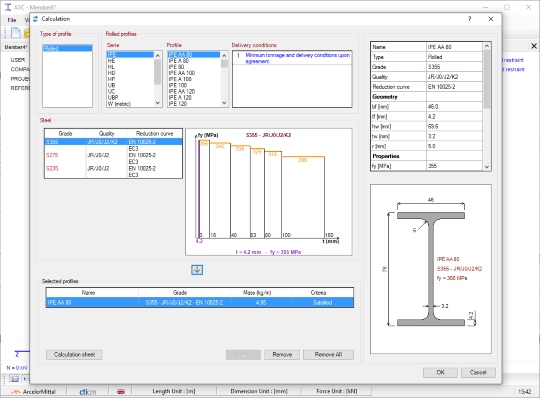The image size is (540, 398).
Task: Open the File menu in A3C window
Action: (12, 20)
